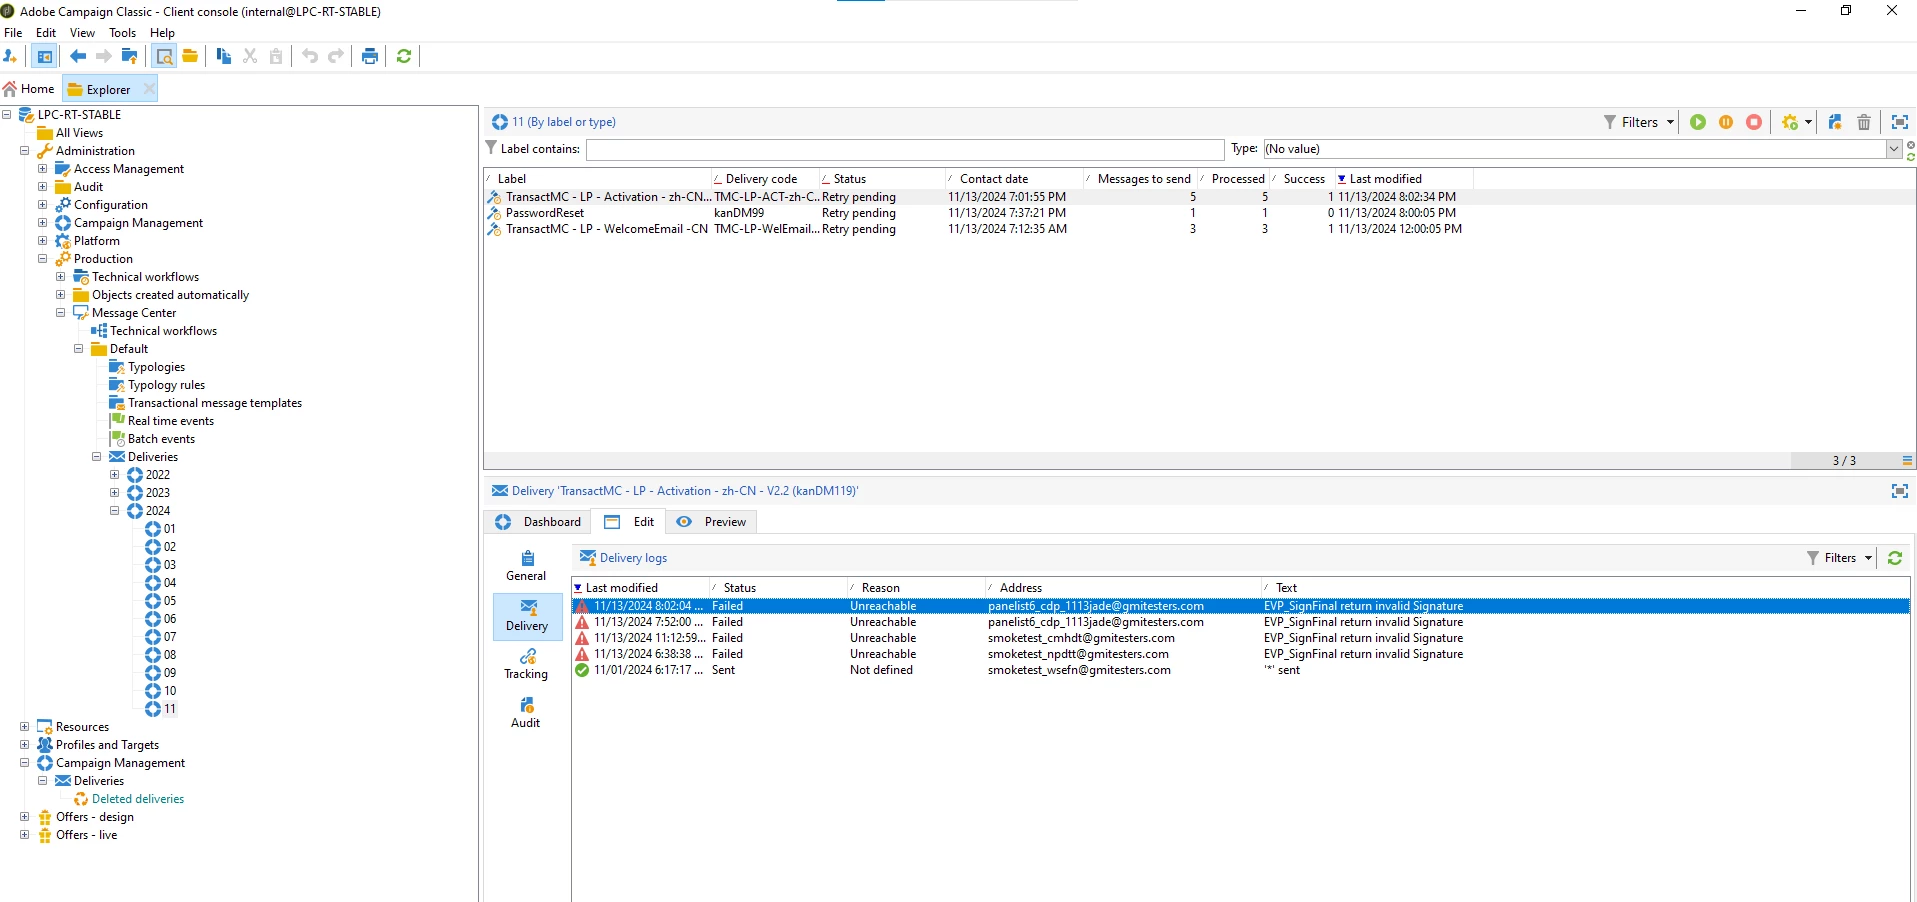Image resolution: width=1917 pixels, height=902 pixels.
Task: Open the Tools menu
Action: tap(123, 33)
